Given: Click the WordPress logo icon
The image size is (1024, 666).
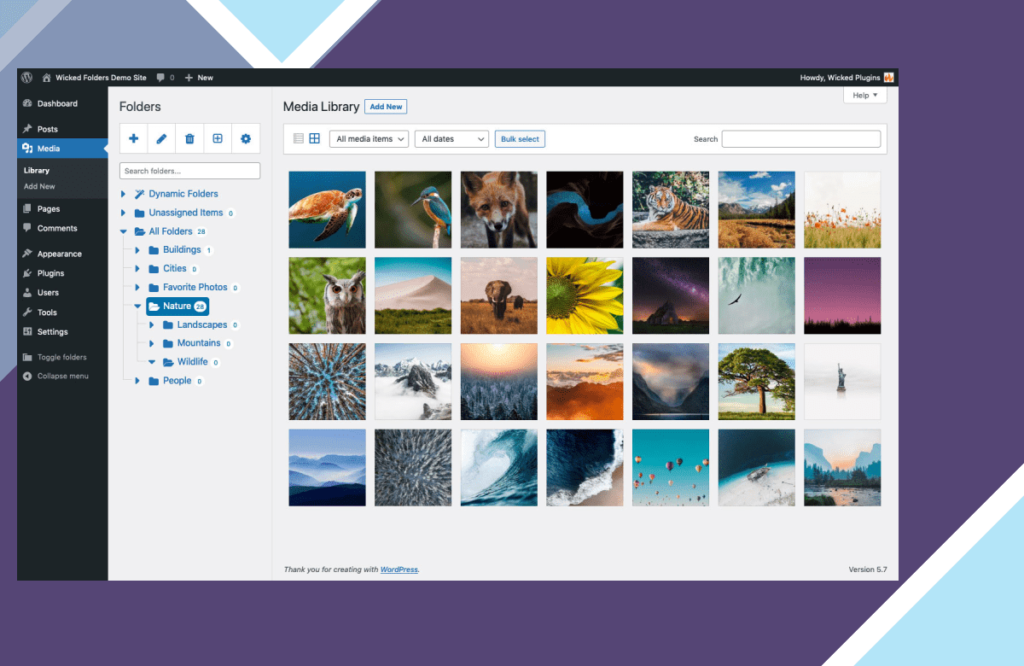Looking at the screenshot, I should [27, 77].
